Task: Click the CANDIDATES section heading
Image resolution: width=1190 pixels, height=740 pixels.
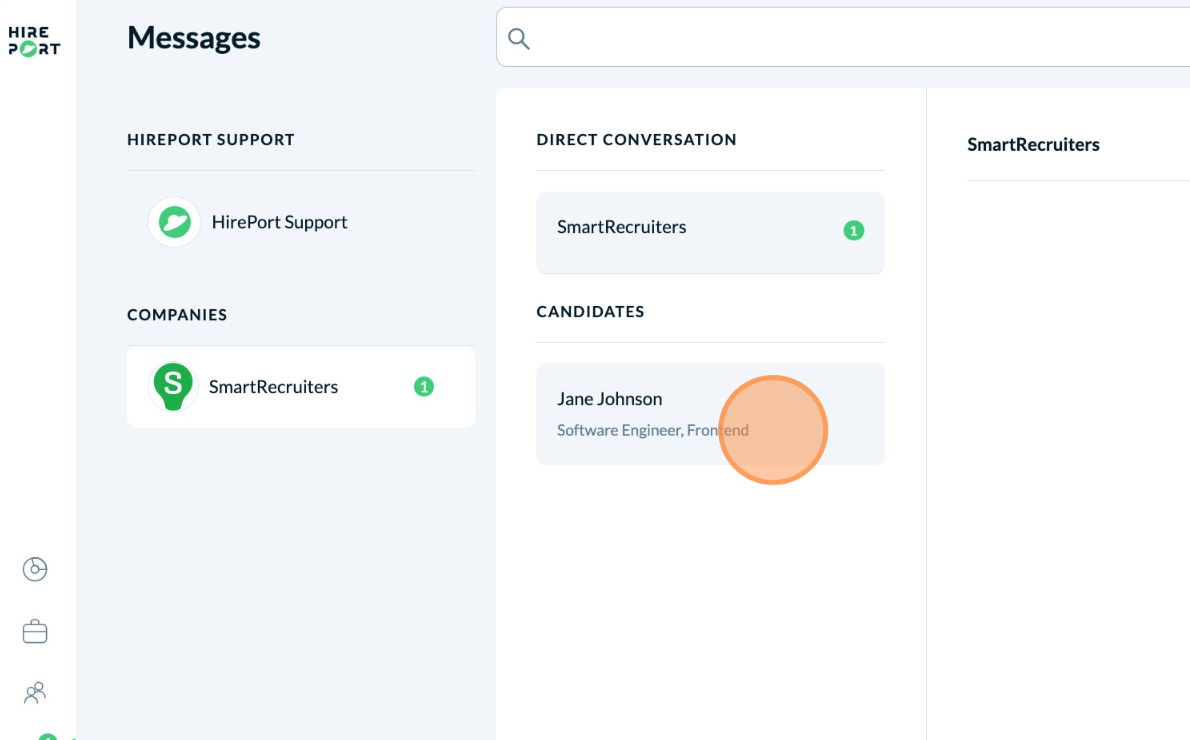Action: 590,312
